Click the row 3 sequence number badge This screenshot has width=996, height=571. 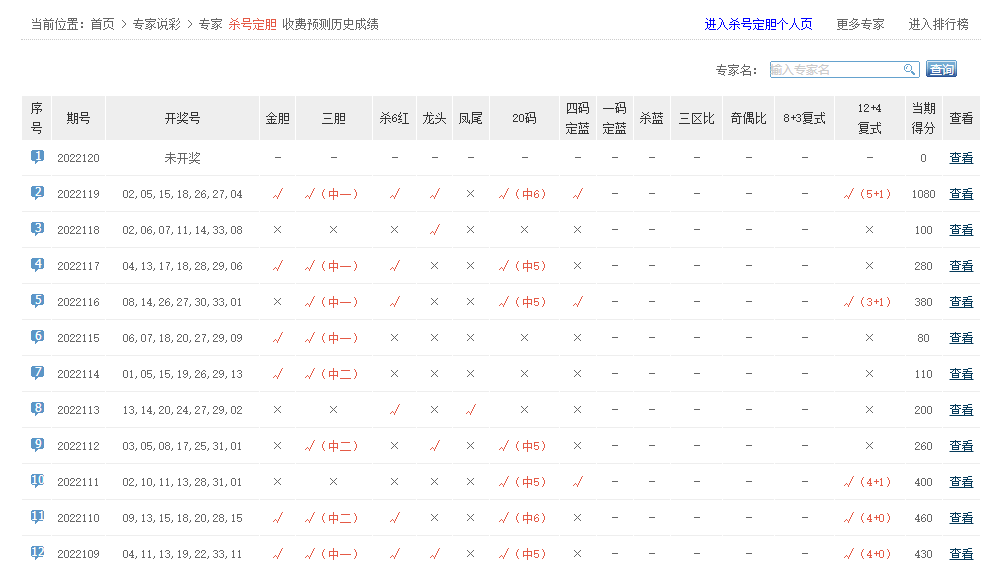point(37,229)
